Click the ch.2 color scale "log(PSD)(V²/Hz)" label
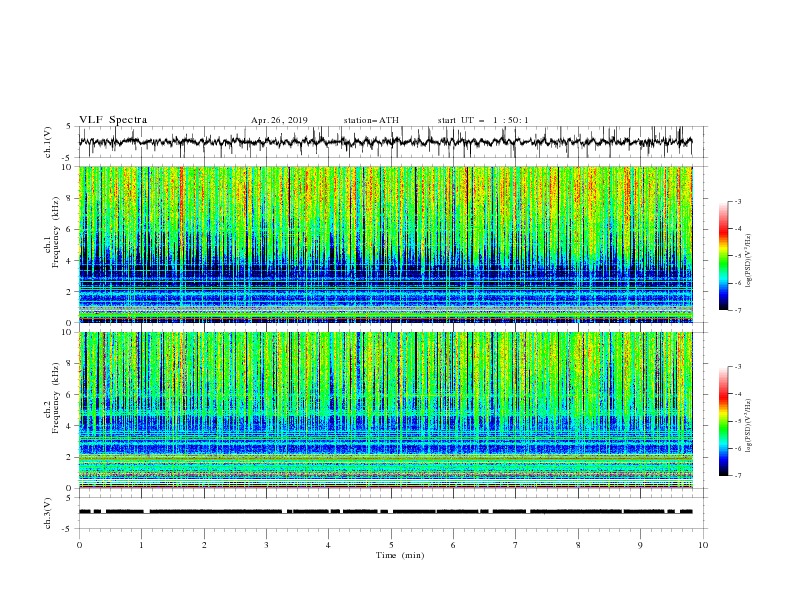Viewport: 792px width, 612px height. pos(749,425)
